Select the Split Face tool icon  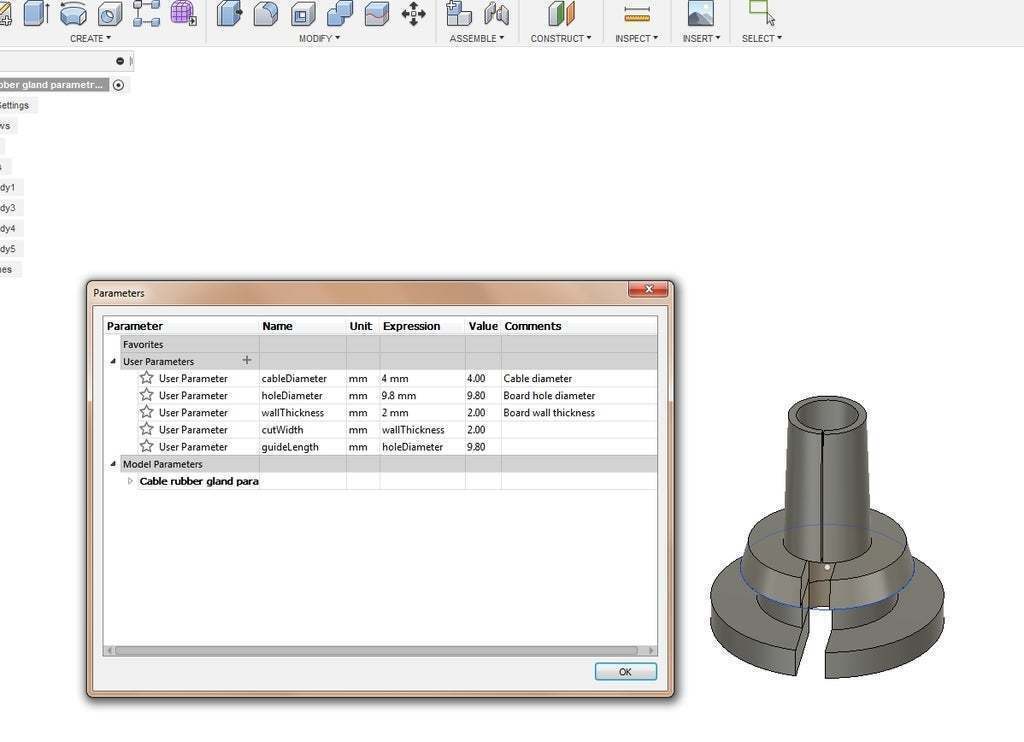377,13
